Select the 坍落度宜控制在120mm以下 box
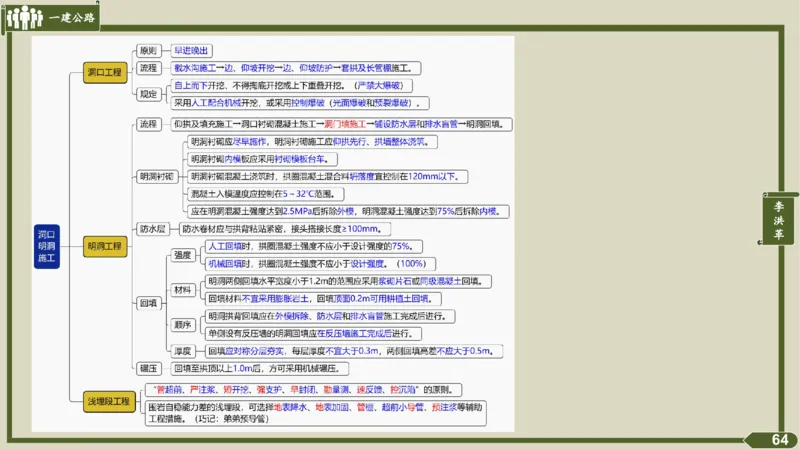800x450 pixels. (328, 177)
